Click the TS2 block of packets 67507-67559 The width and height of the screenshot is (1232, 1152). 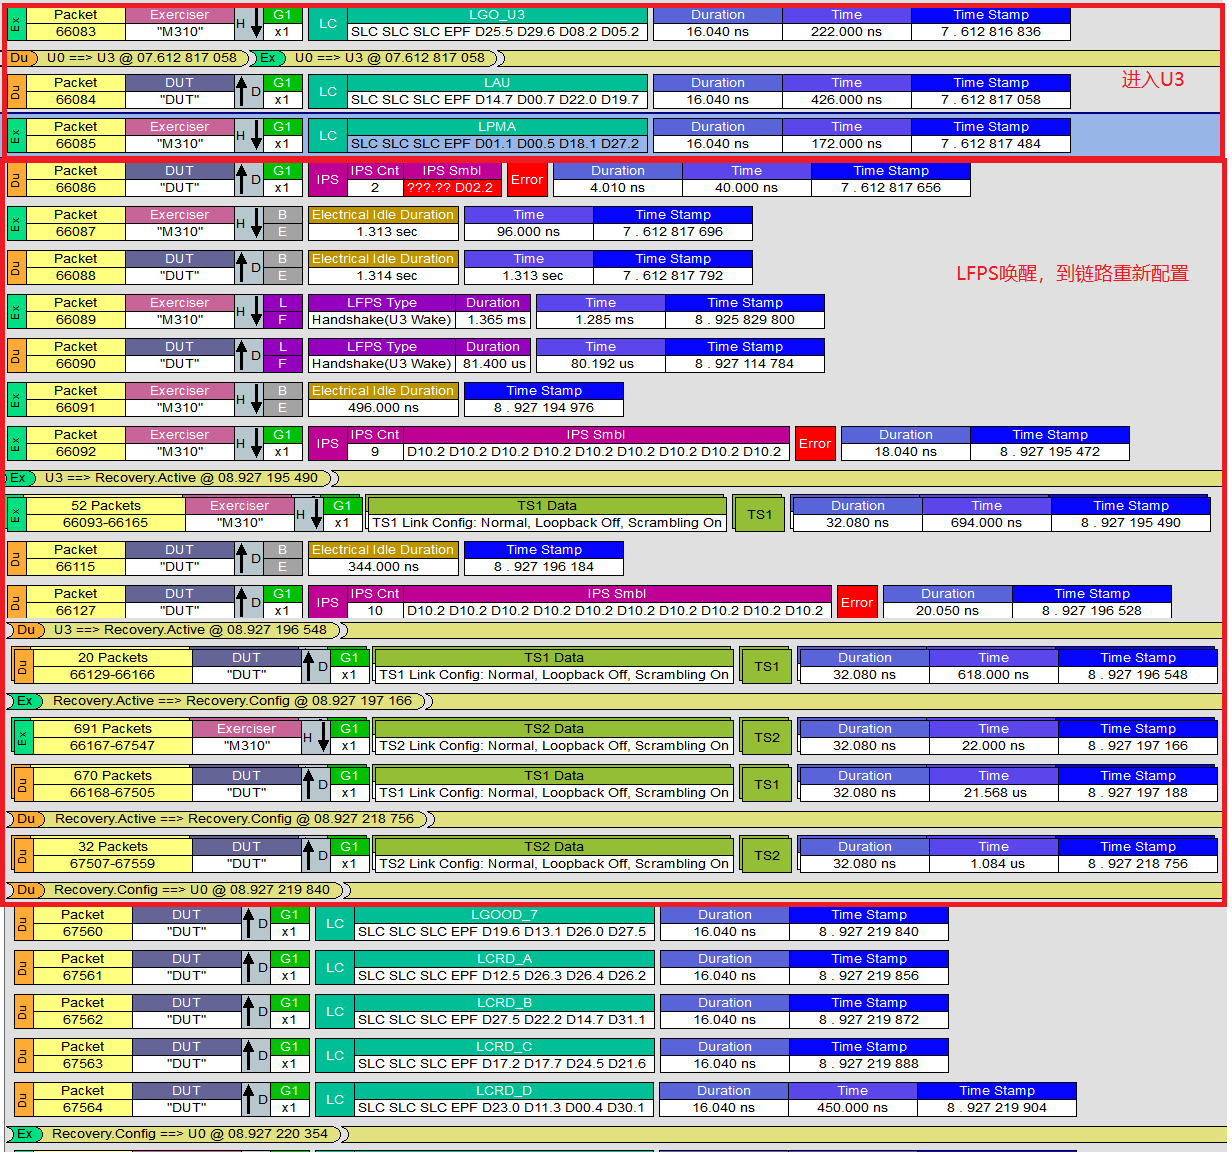click(x=767, y=856)
